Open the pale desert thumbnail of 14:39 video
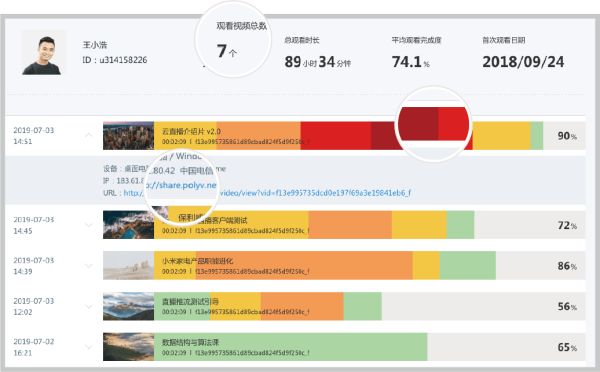 coord(128,266)
